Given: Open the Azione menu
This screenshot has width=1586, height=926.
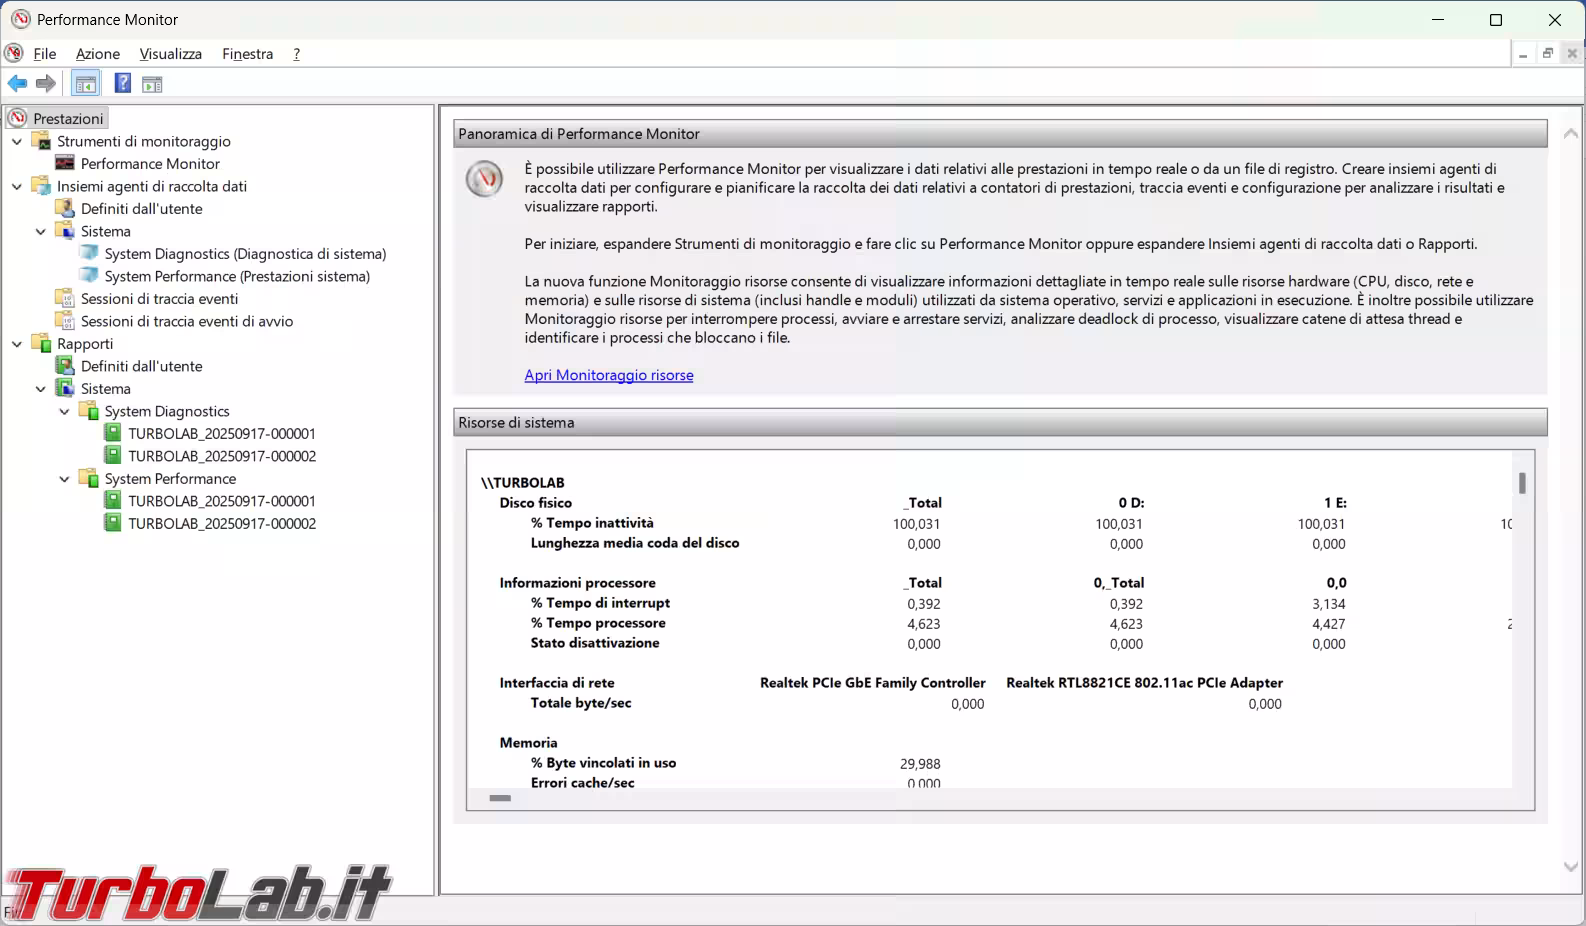Looking at the screenshot, I should tap(98, 54).
